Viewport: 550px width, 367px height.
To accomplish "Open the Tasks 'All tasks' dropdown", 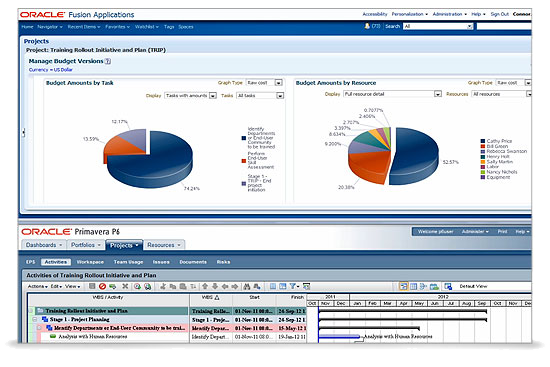I will tap(280, 95).
